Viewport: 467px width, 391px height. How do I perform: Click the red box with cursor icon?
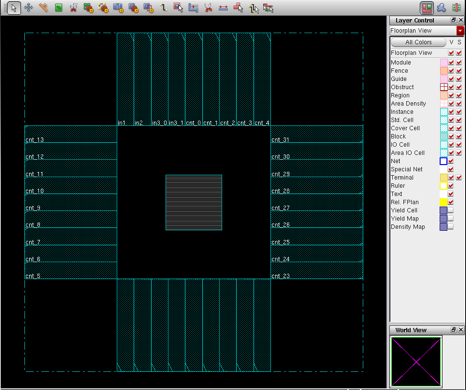(x=178, y=8)
